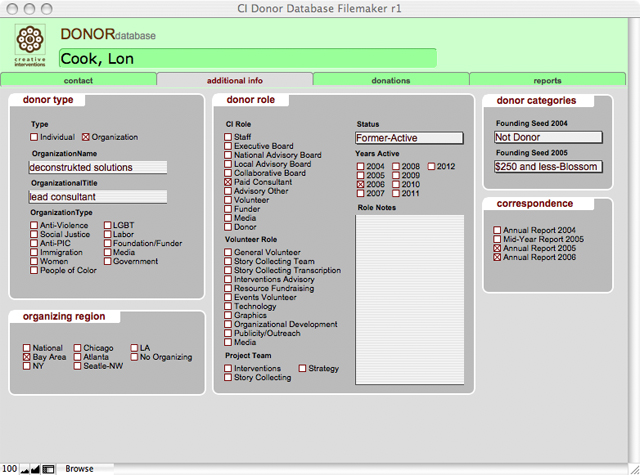640x475 pixels.
Task: Click the zoom out icon in status bar
Action: pyautogui.click(x=25, y=468)
